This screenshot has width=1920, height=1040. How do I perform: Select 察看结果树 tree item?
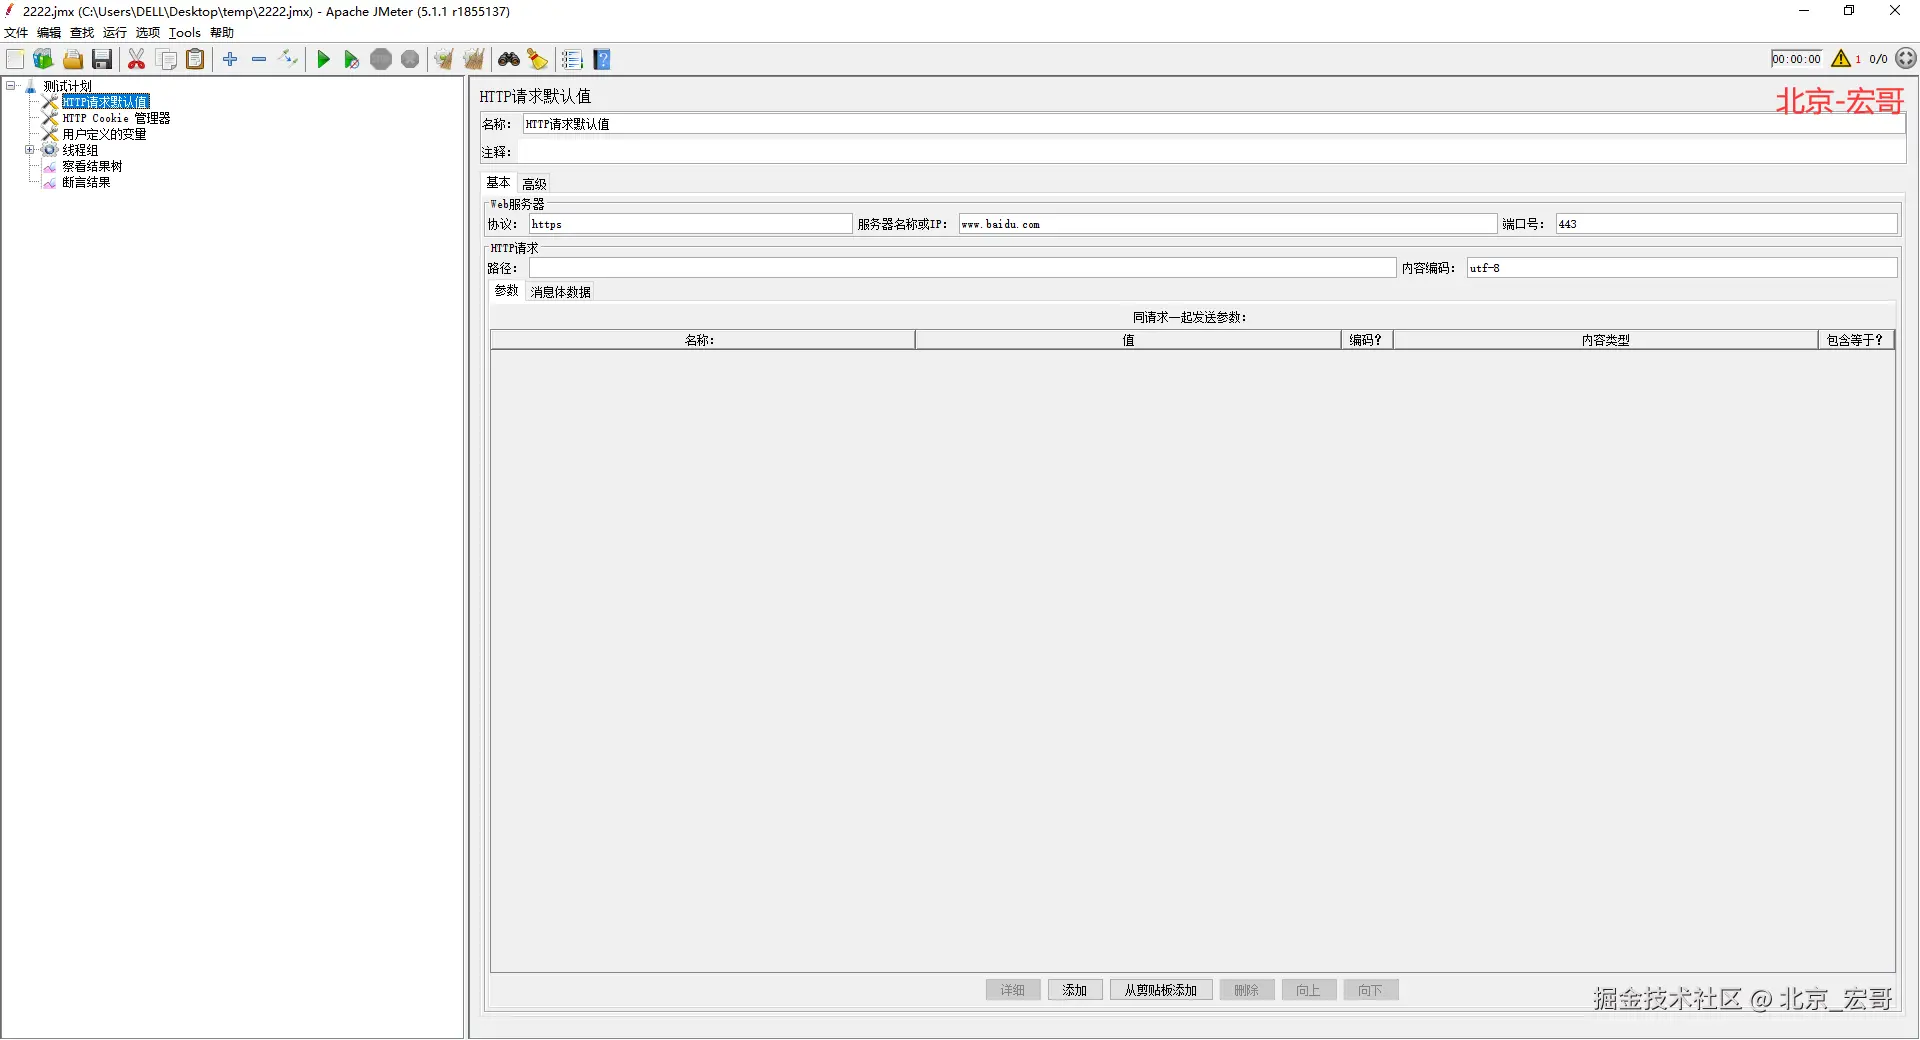[x=92, y=166]
